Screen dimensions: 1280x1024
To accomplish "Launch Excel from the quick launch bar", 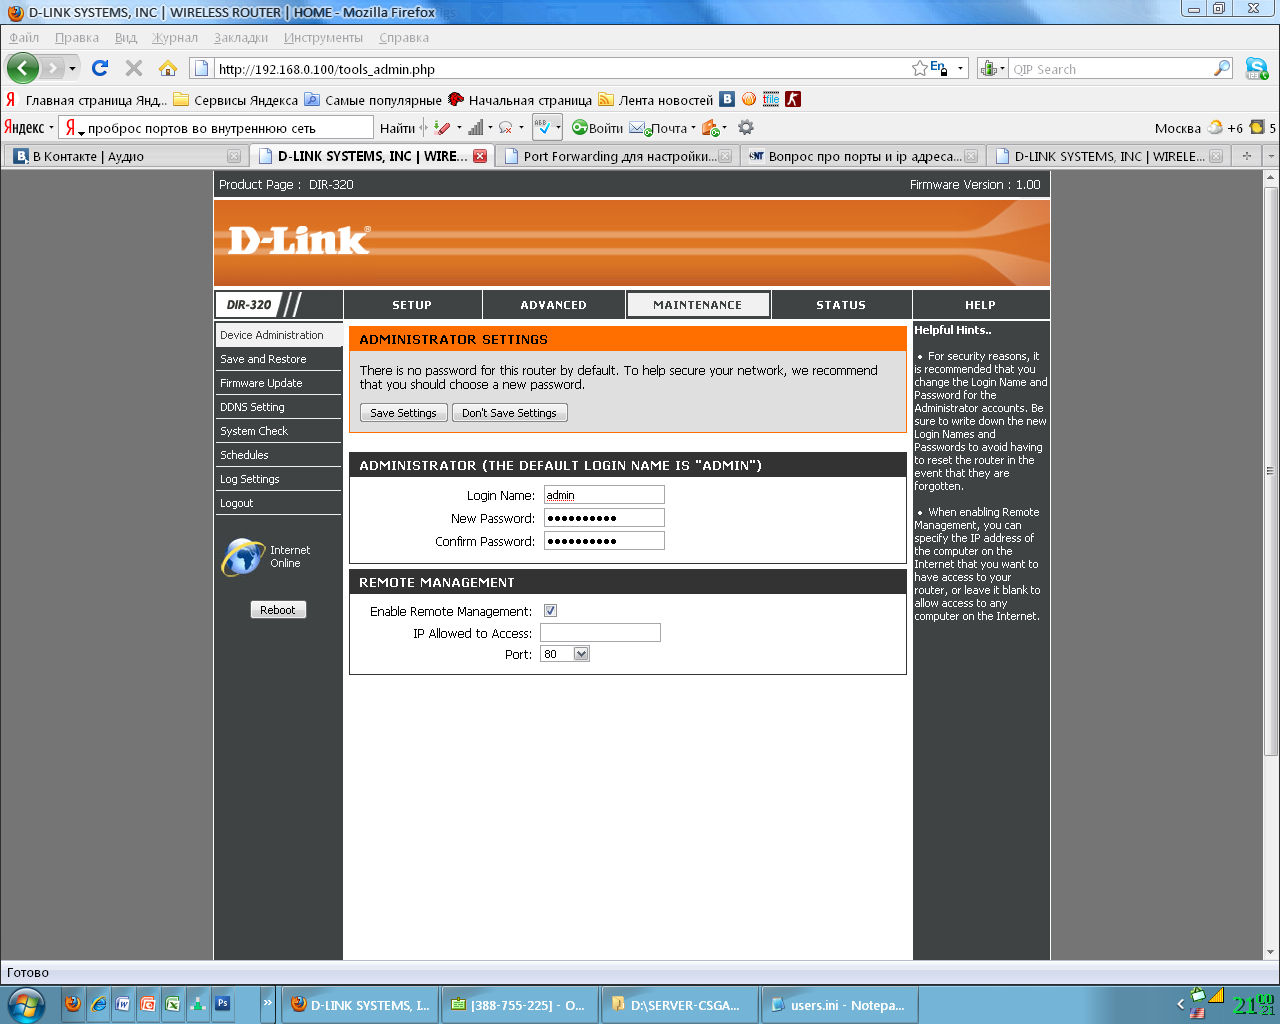I will tap(173, 1003).
